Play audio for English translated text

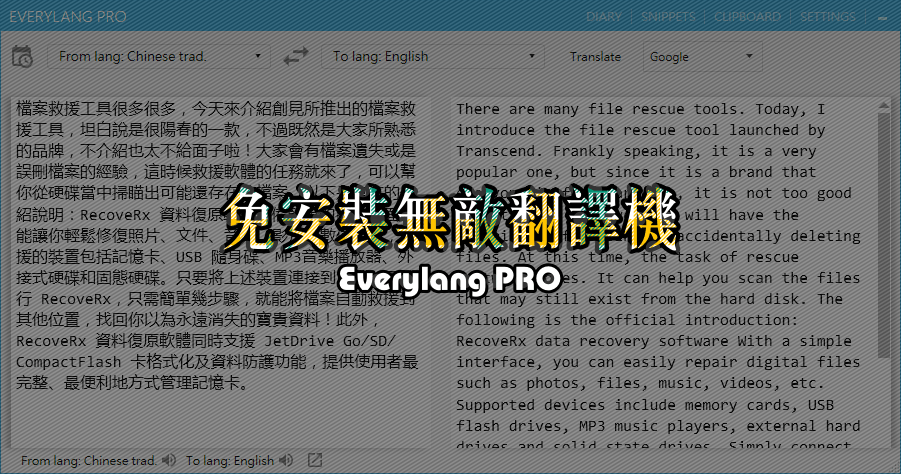(x=286, y=460)
